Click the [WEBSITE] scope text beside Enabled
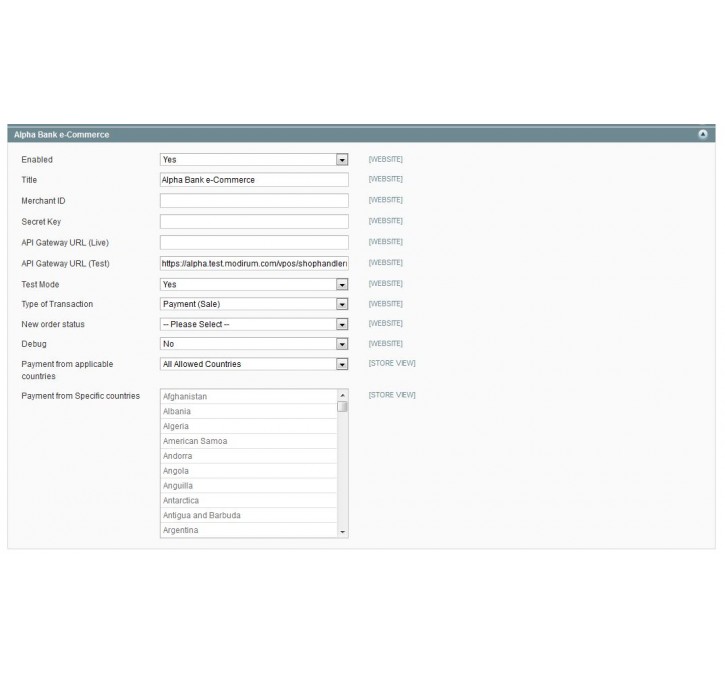This screenshot has width=725, height=680. [x=386, y=159]
